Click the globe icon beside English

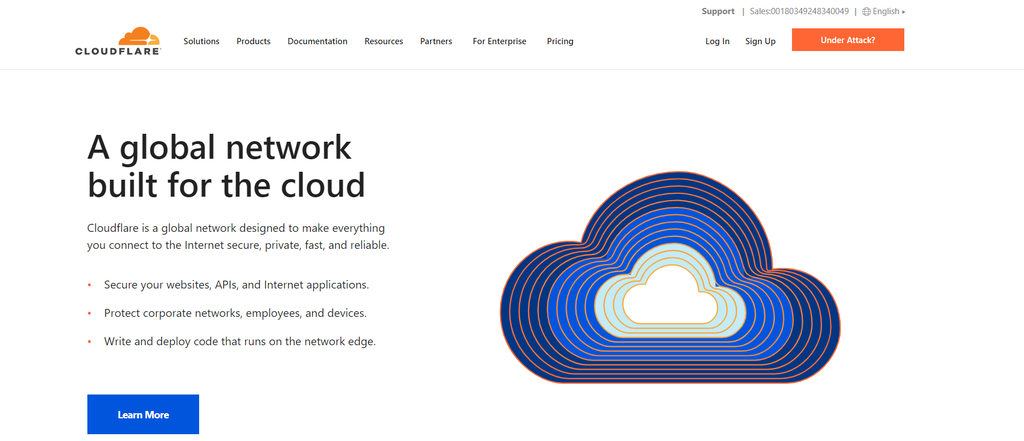(x=866, y=12)
